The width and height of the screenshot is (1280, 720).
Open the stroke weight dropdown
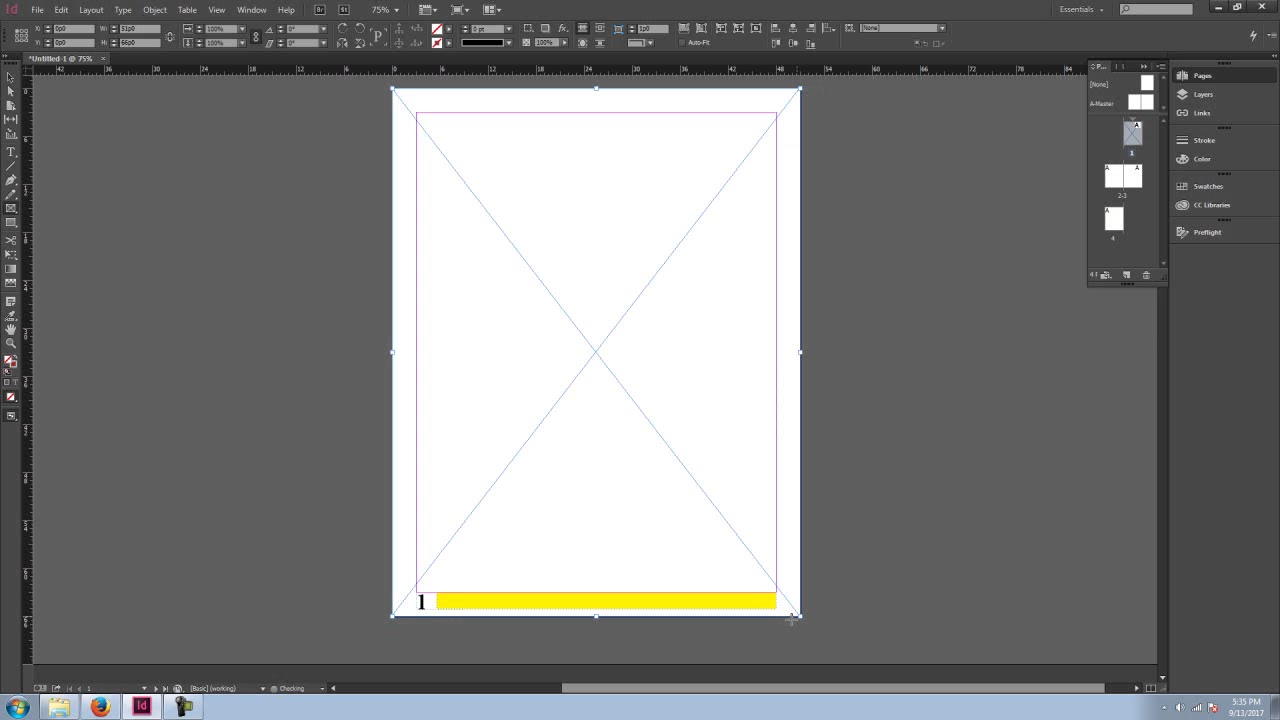pyautogui.click(x=508, y=29)
